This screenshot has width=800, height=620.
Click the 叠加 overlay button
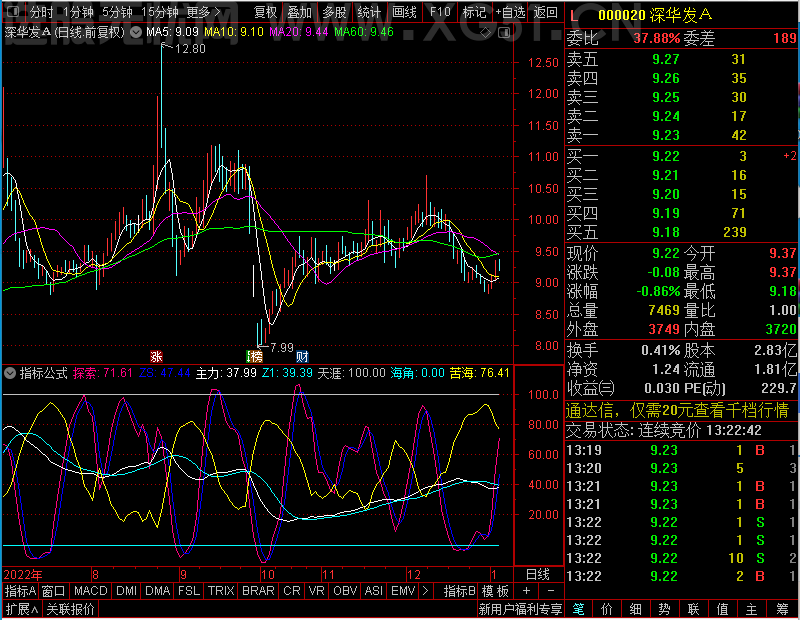point(299,12)
